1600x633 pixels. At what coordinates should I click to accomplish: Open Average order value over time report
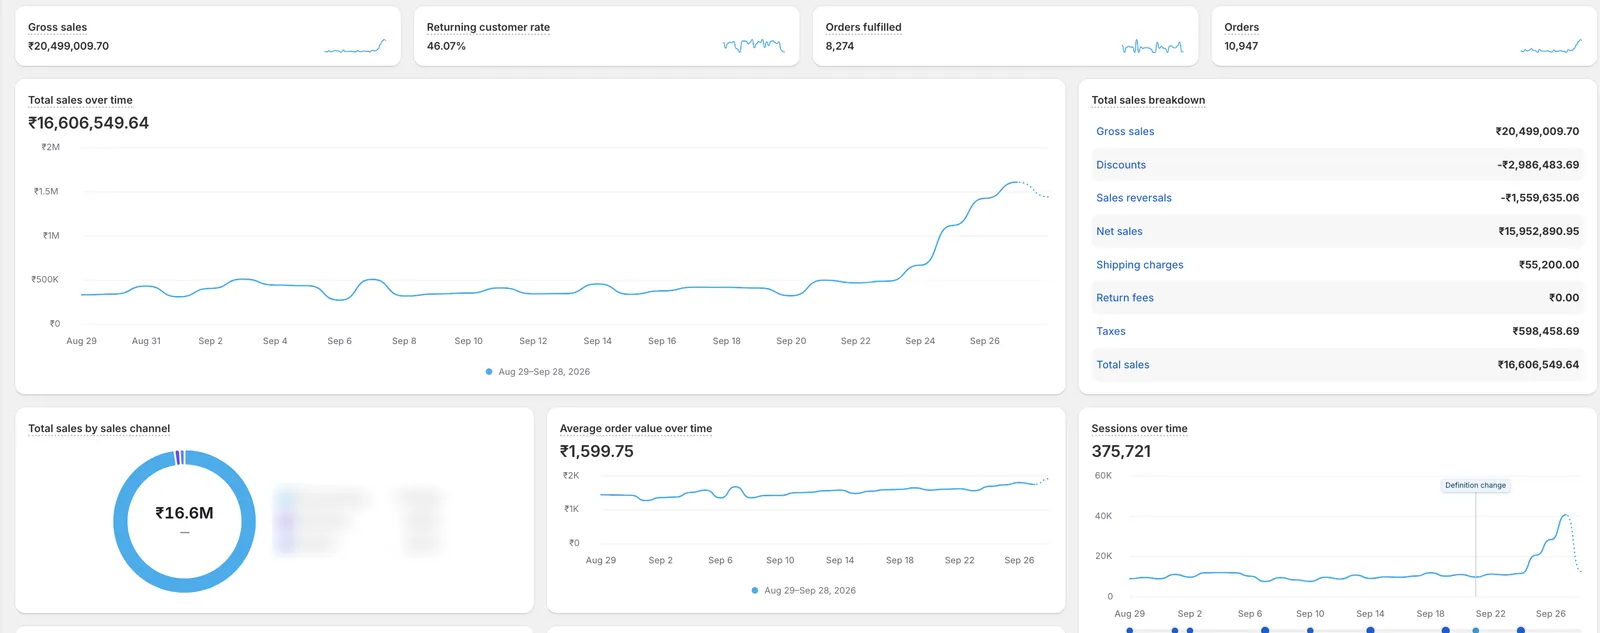(x=636, y=428)
